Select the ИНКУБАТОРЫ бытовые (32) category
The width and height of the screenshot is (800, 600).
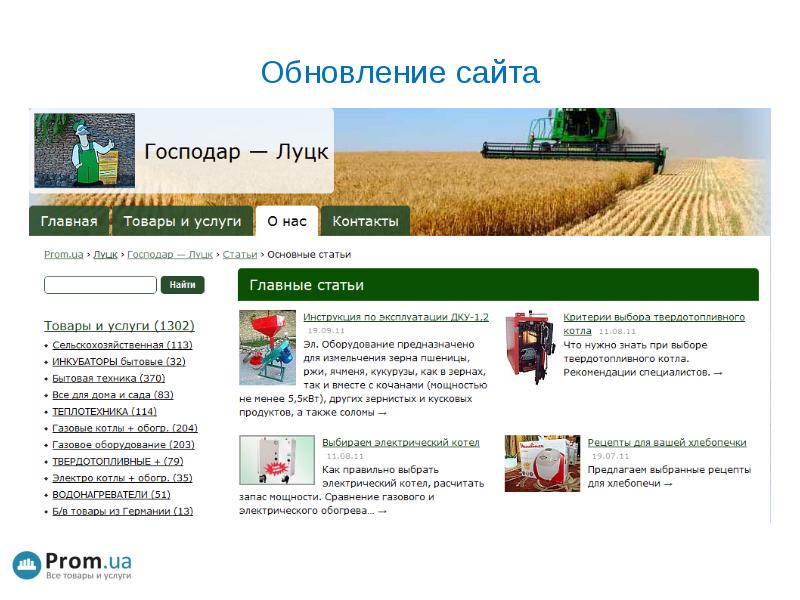coord(118,362)
